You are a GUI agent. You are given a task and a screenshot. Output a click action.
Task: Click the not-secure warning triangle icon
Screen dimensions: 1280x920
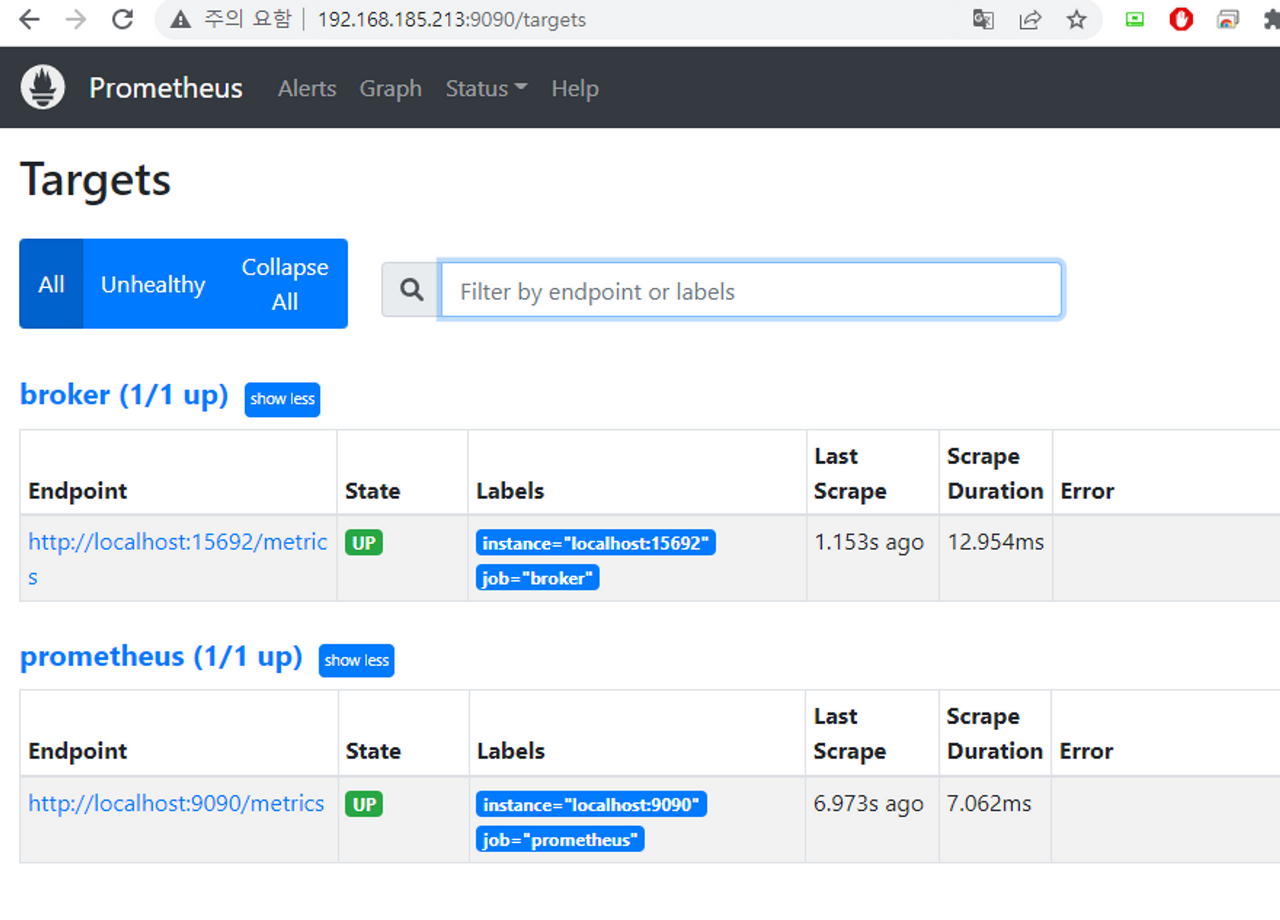pos(180,19)
